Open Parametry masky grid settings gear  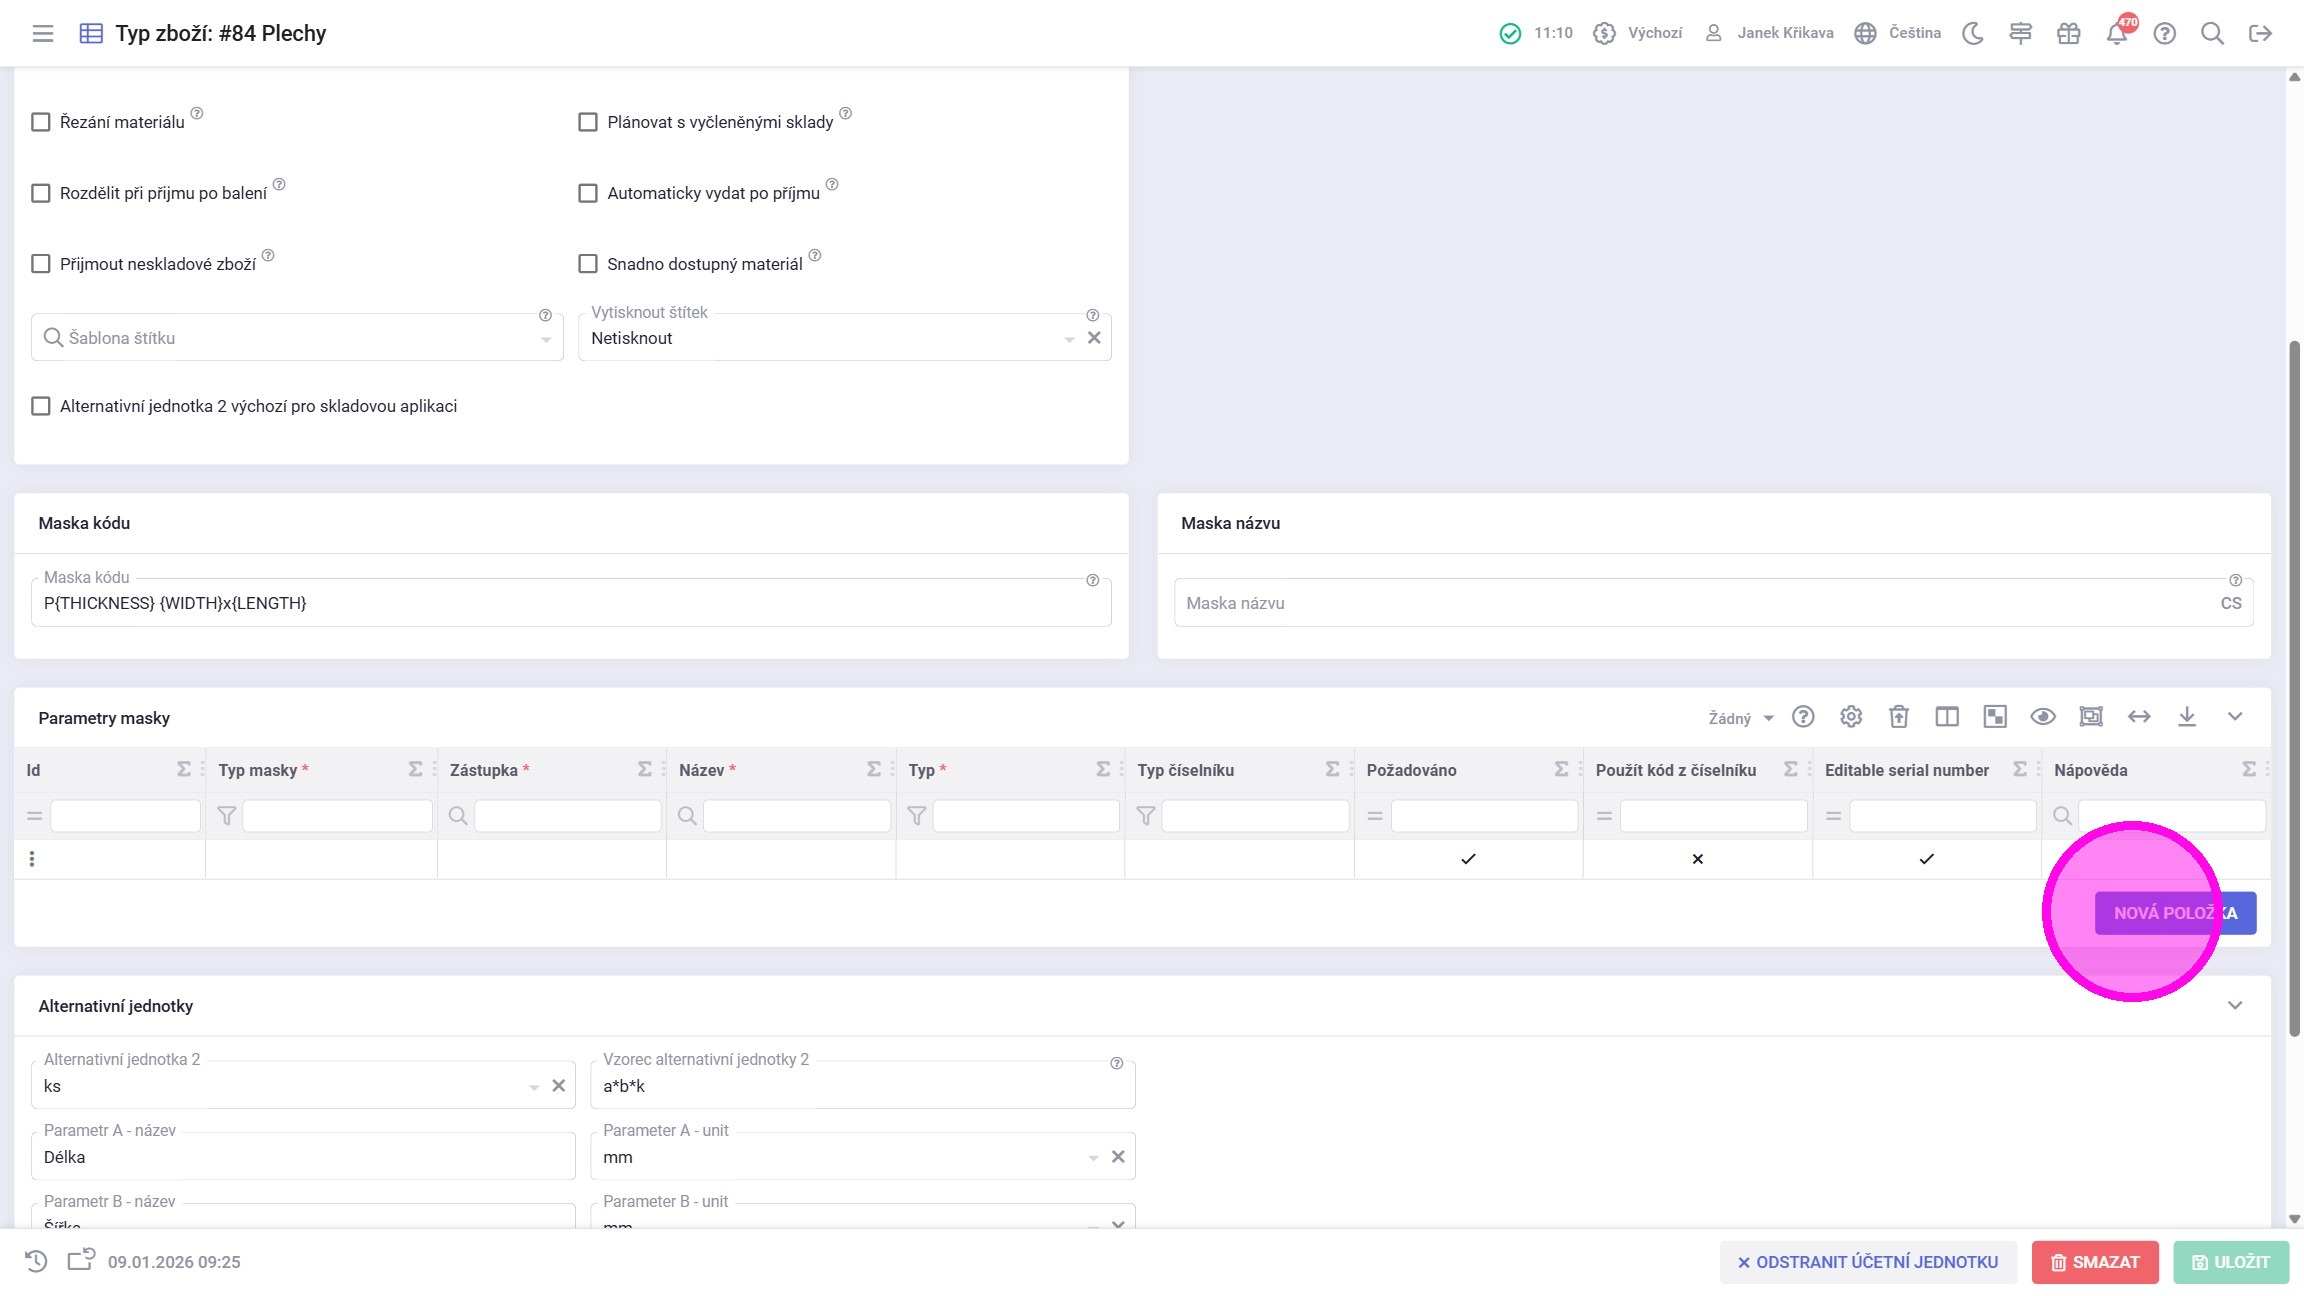pos(1850,717)
